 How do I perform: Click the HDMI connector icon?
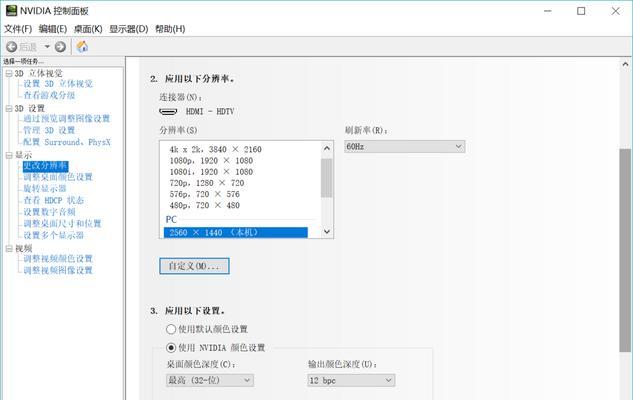coord(168,111)
